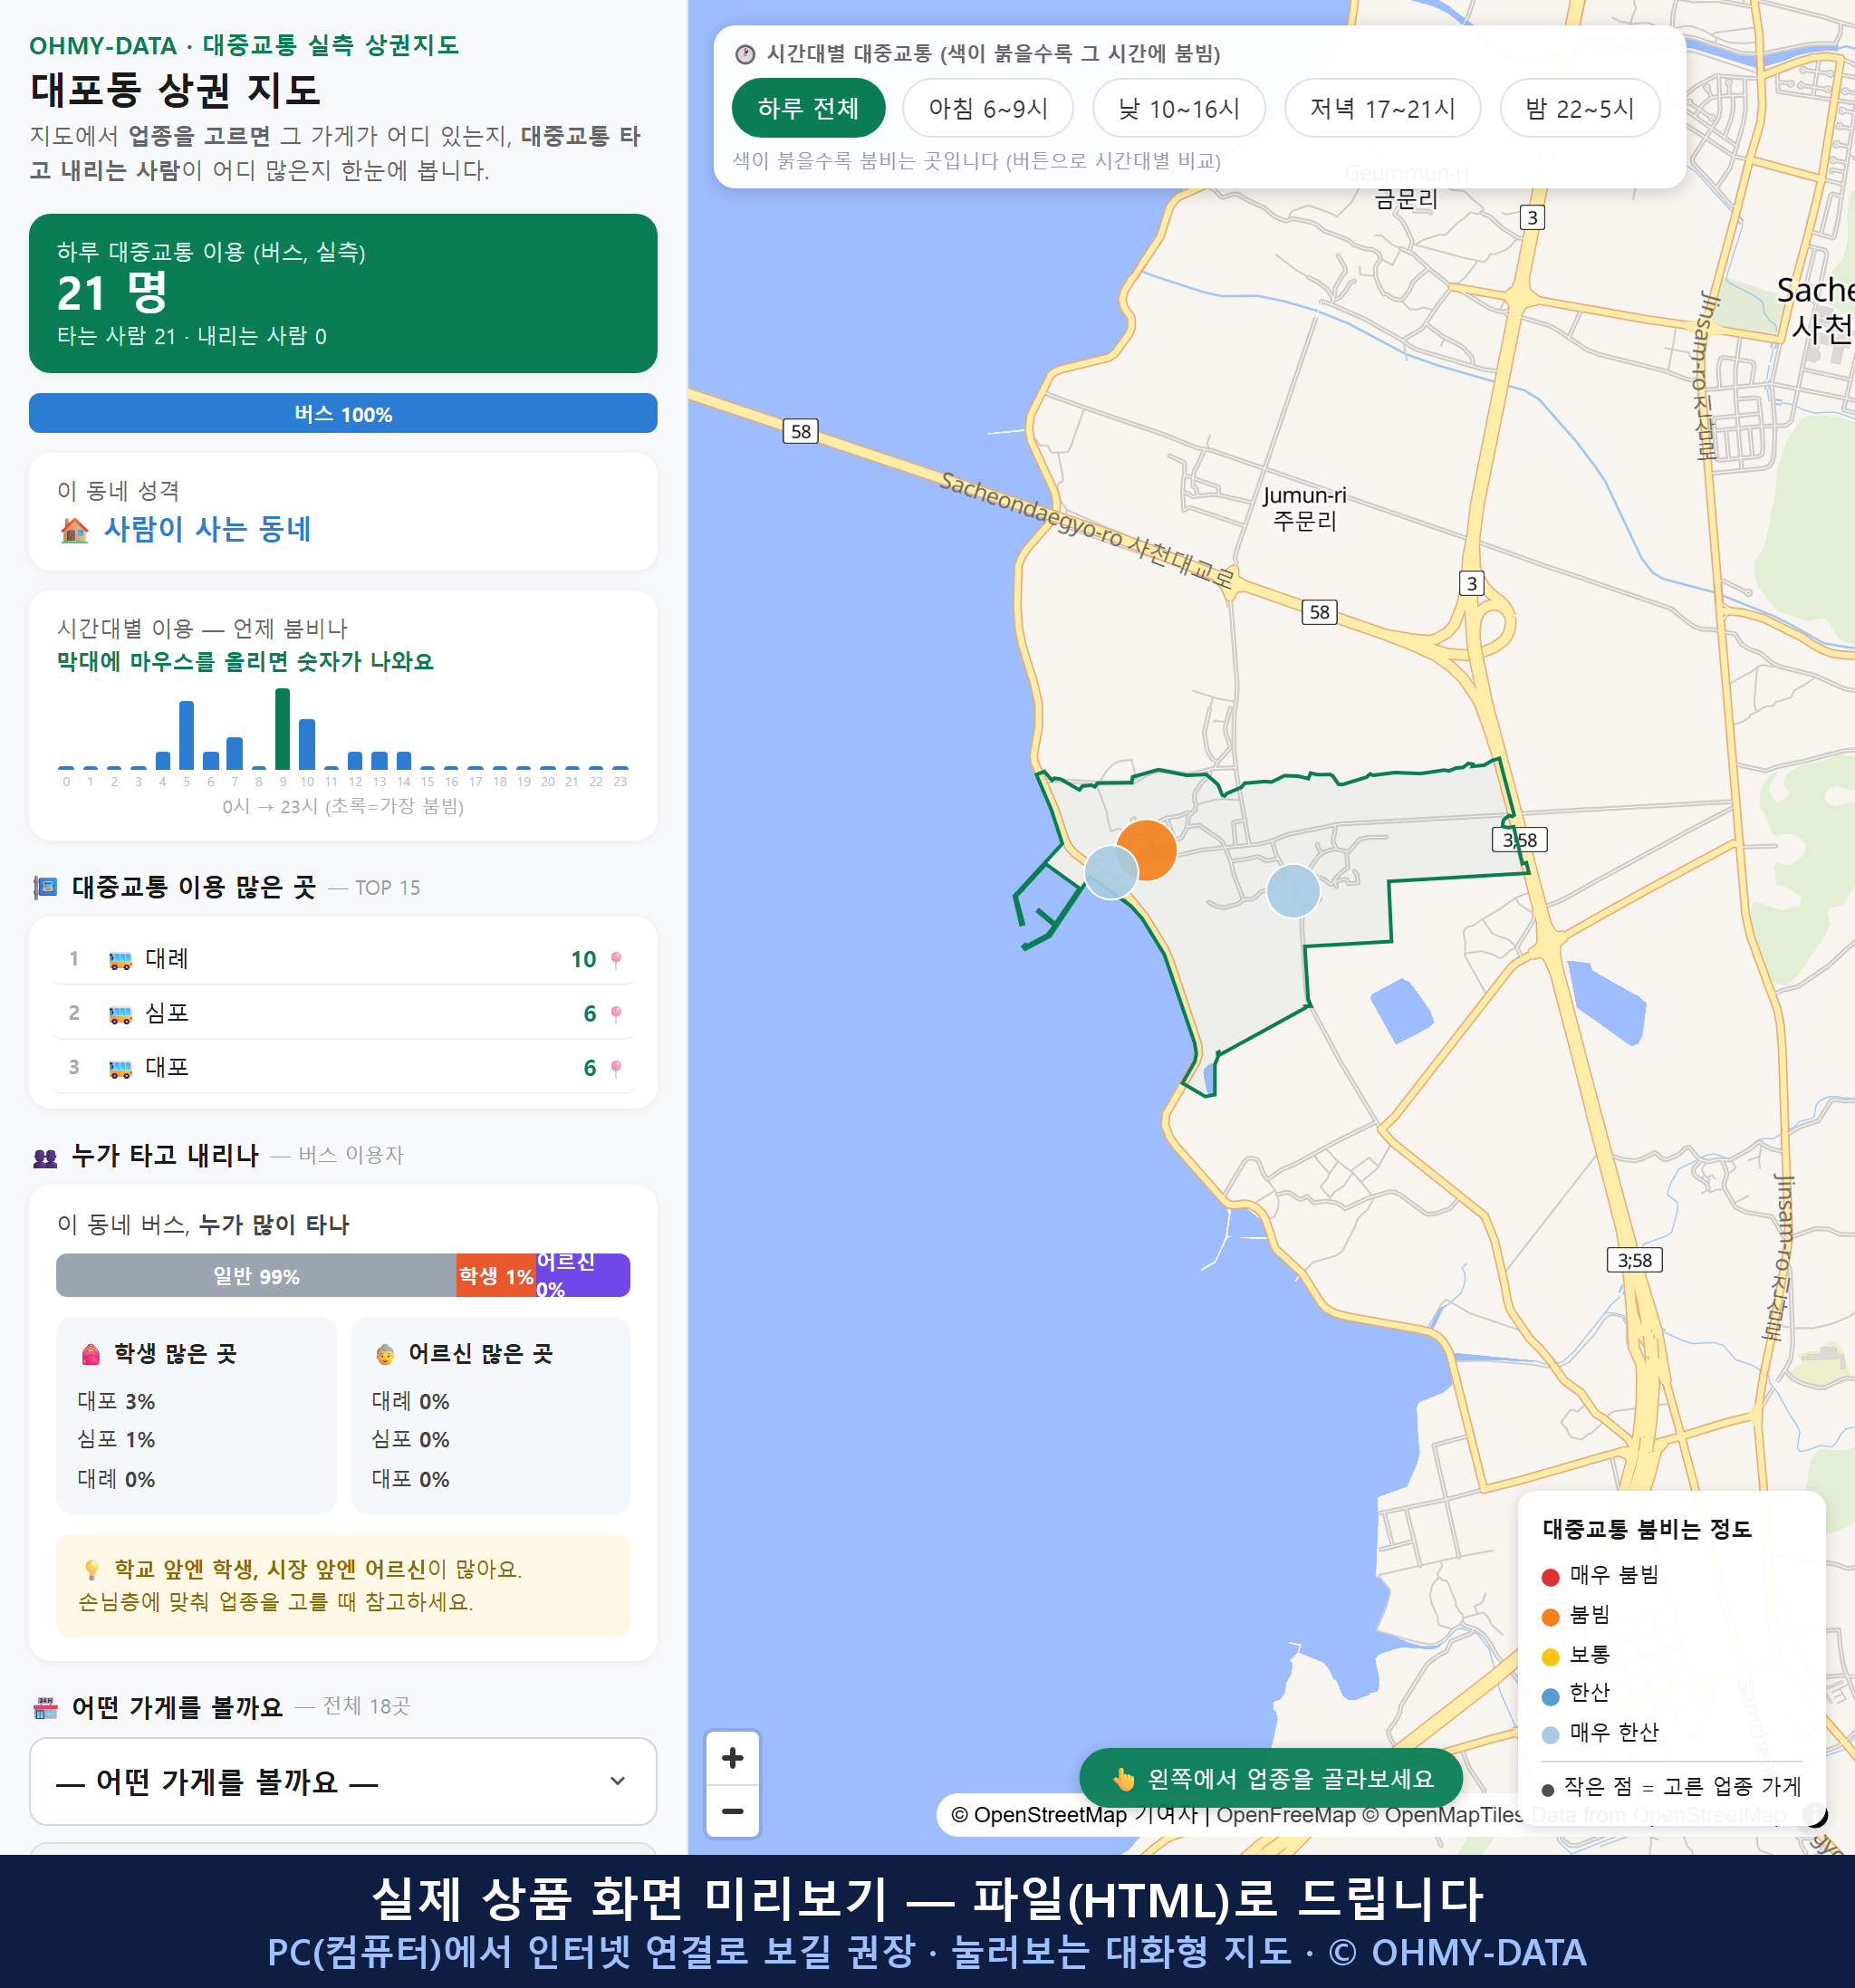1855x1988 pixels.
Task: Select the 밤 22~5시 time filter
Action: coord(1580,108)
